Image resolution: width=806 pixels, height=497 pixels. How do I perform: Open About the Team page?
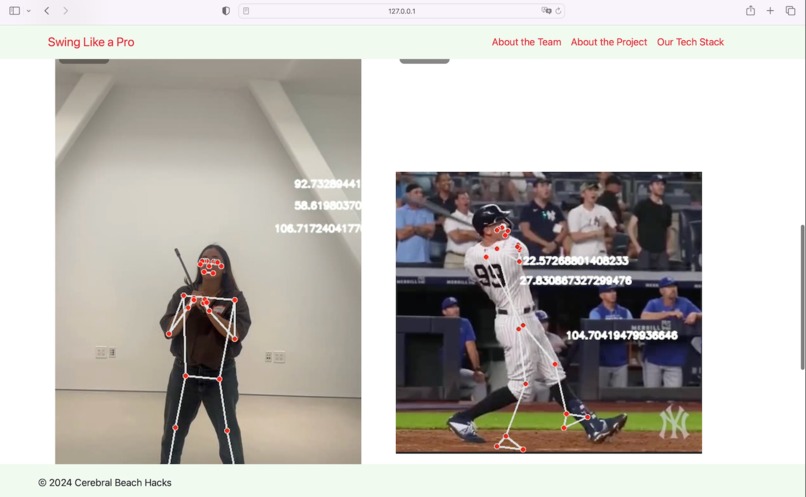click(x=526, y=42)
